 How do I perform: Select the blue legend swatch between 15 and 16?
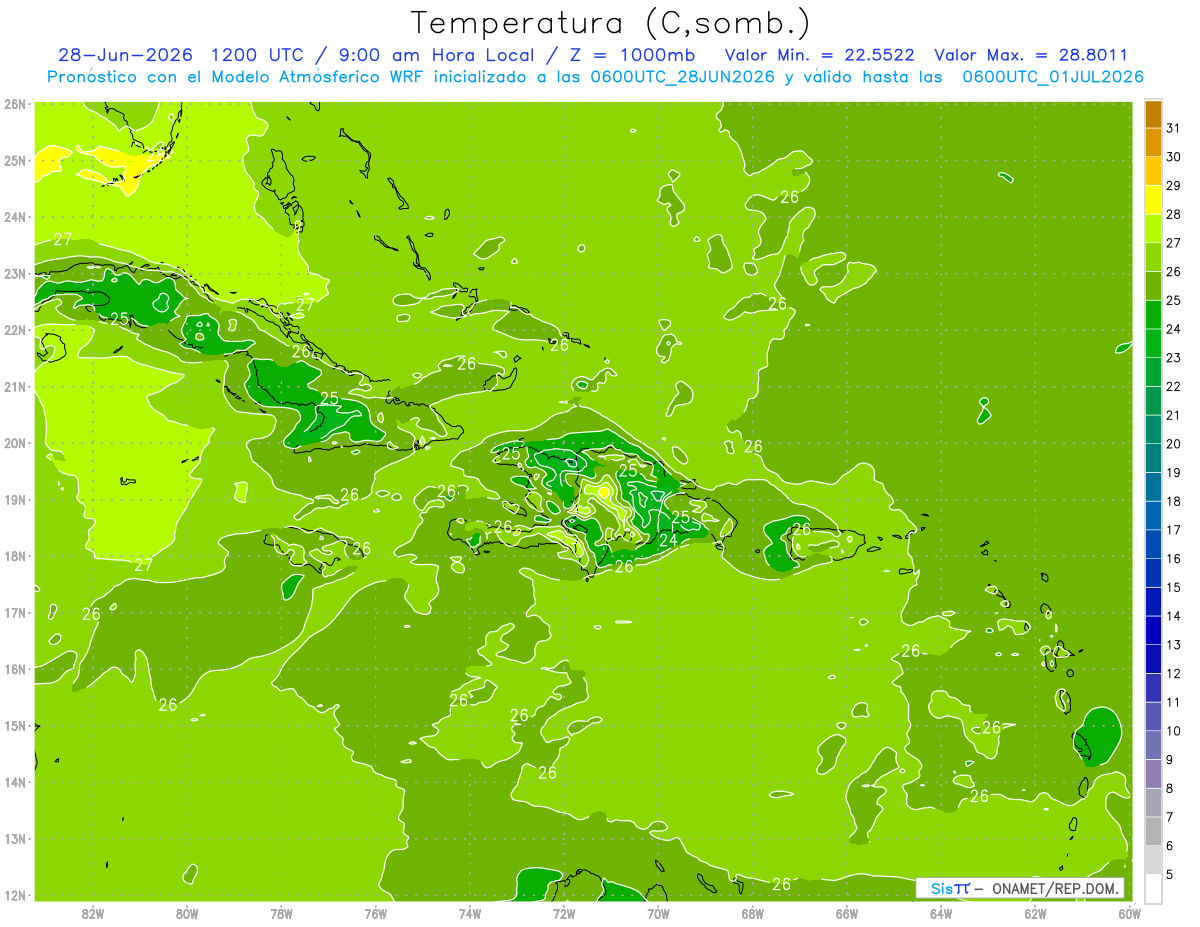1153,573
